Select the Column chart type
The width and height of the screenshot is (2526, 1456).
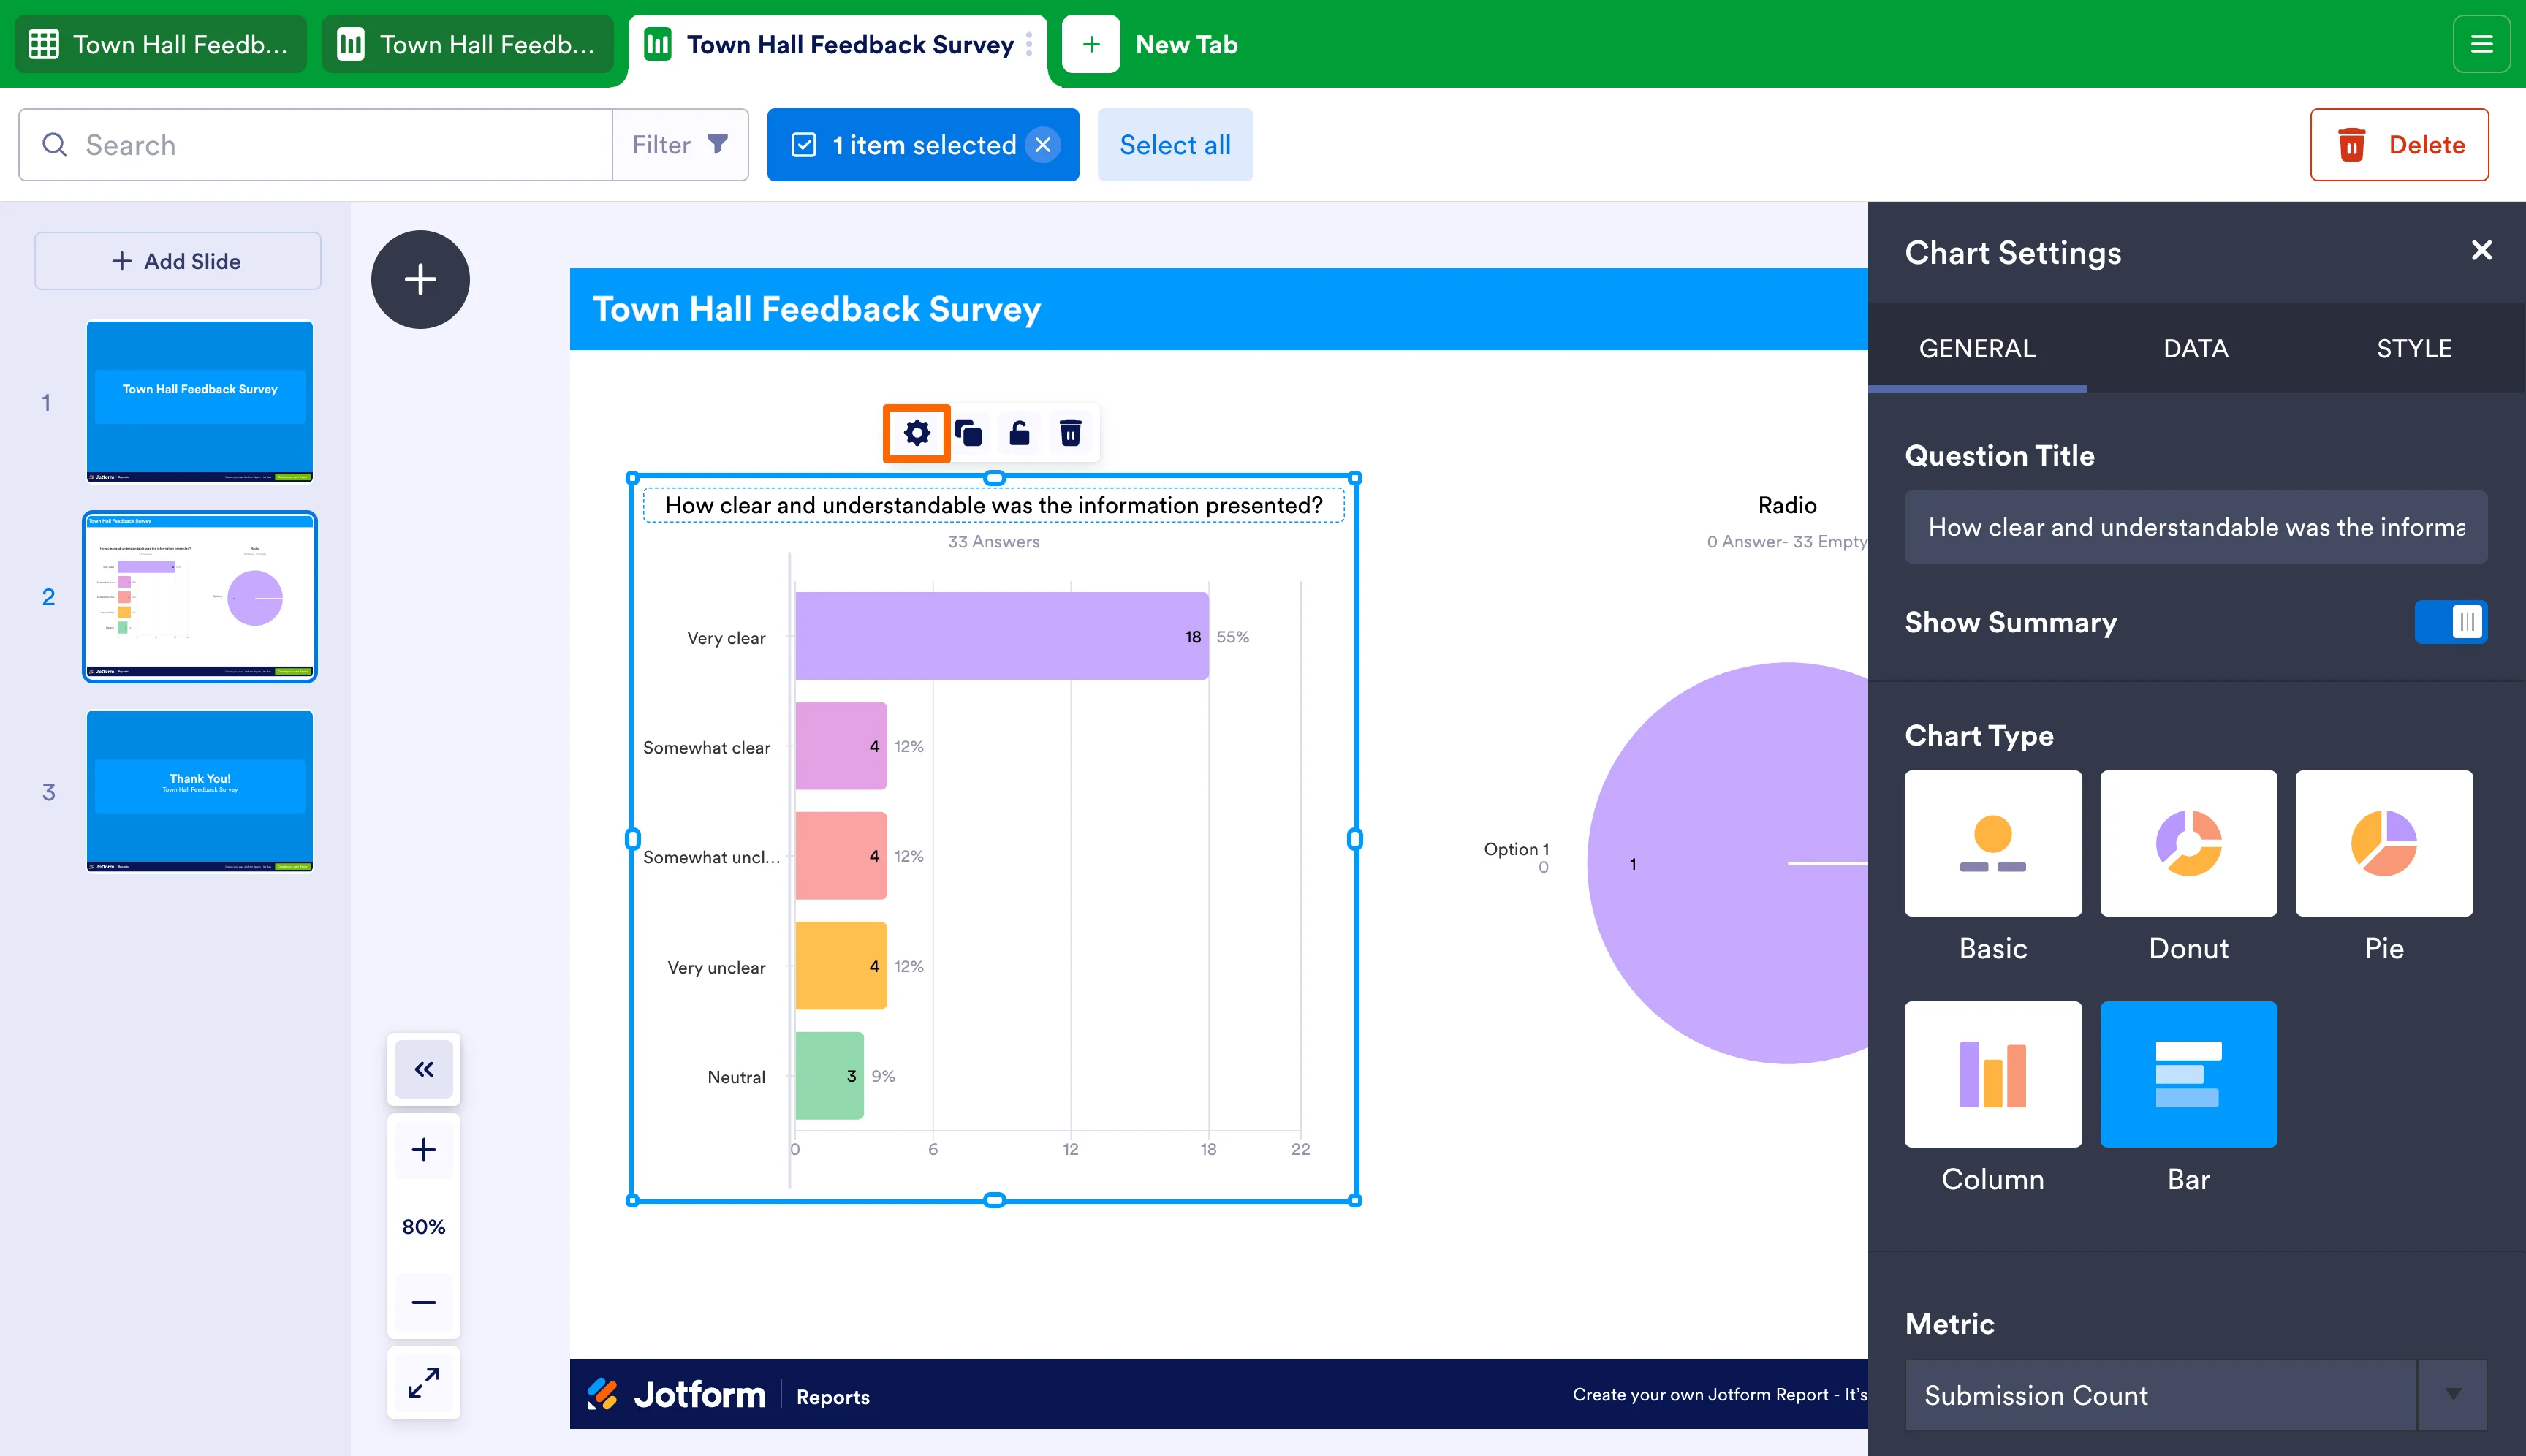(1992, 1074)
